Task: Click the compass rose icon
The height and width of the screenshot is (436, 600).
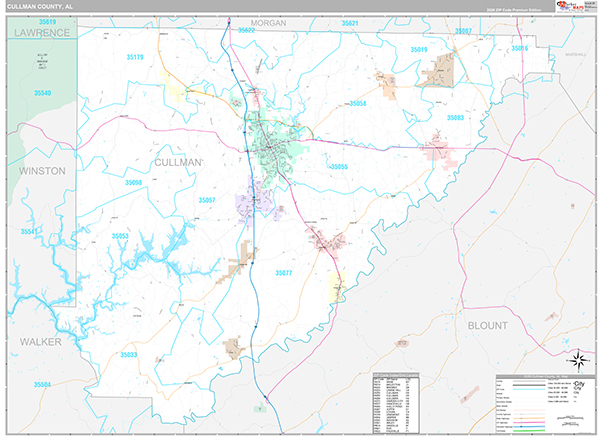Action: click(578, 361)
